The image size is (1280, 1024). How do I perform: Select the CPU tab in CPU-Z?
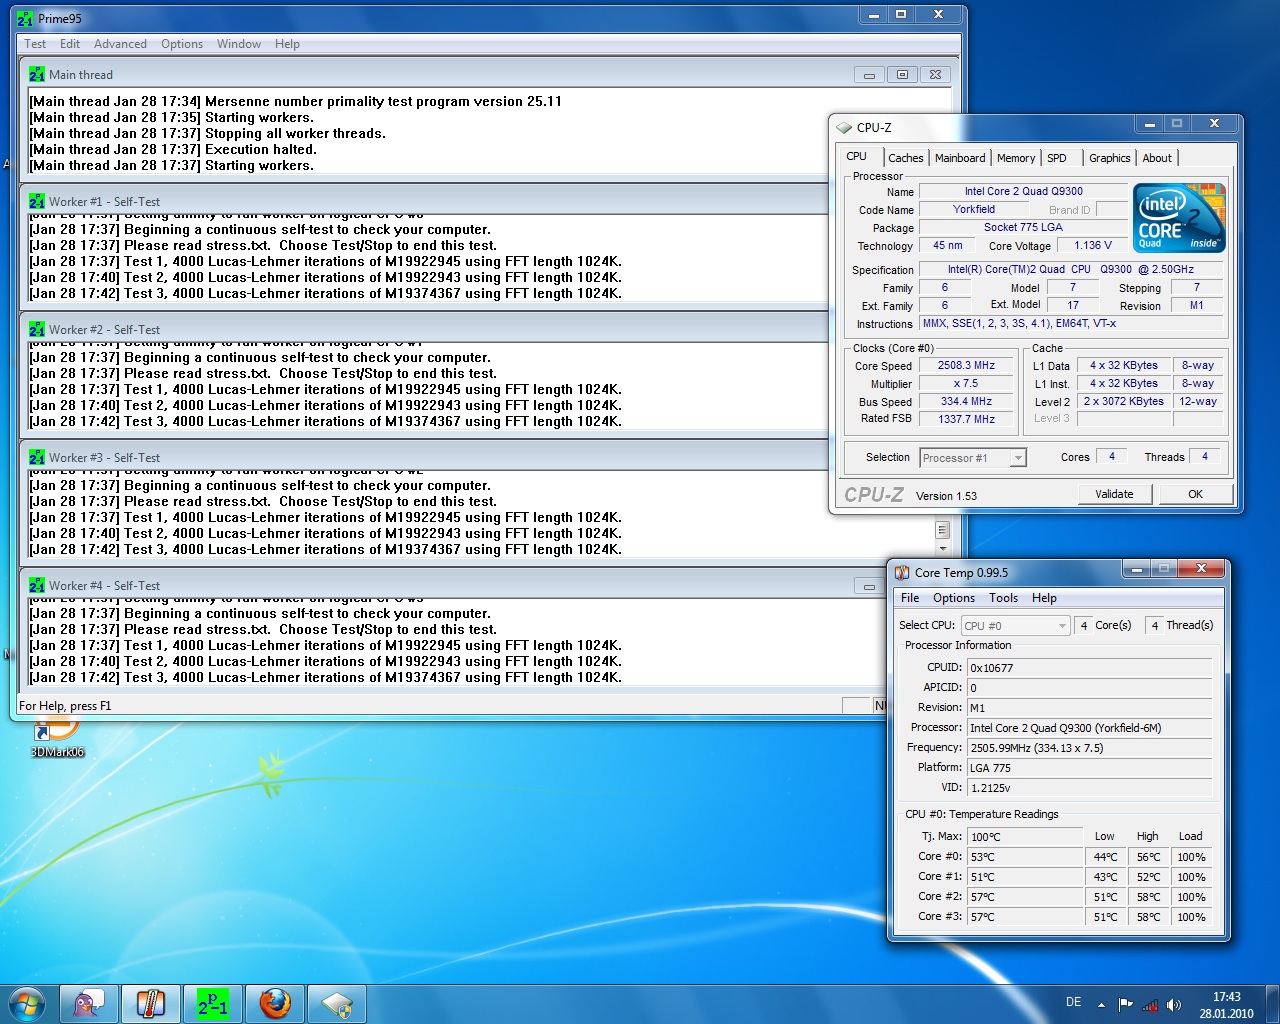(x=857, y=156)
